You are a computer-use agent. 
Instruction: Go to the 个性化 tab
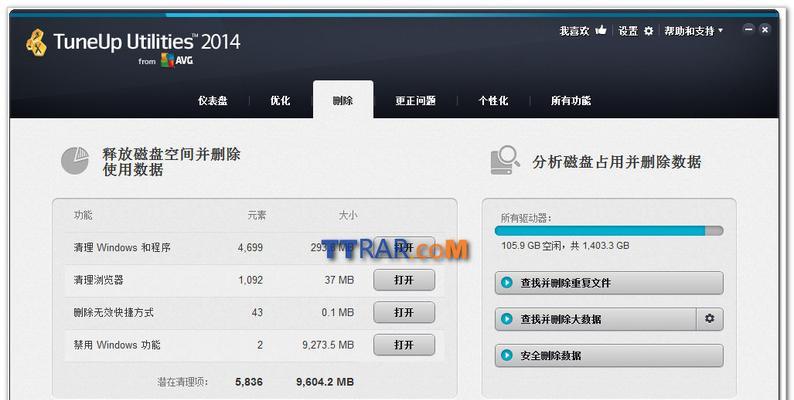(493, 101)
